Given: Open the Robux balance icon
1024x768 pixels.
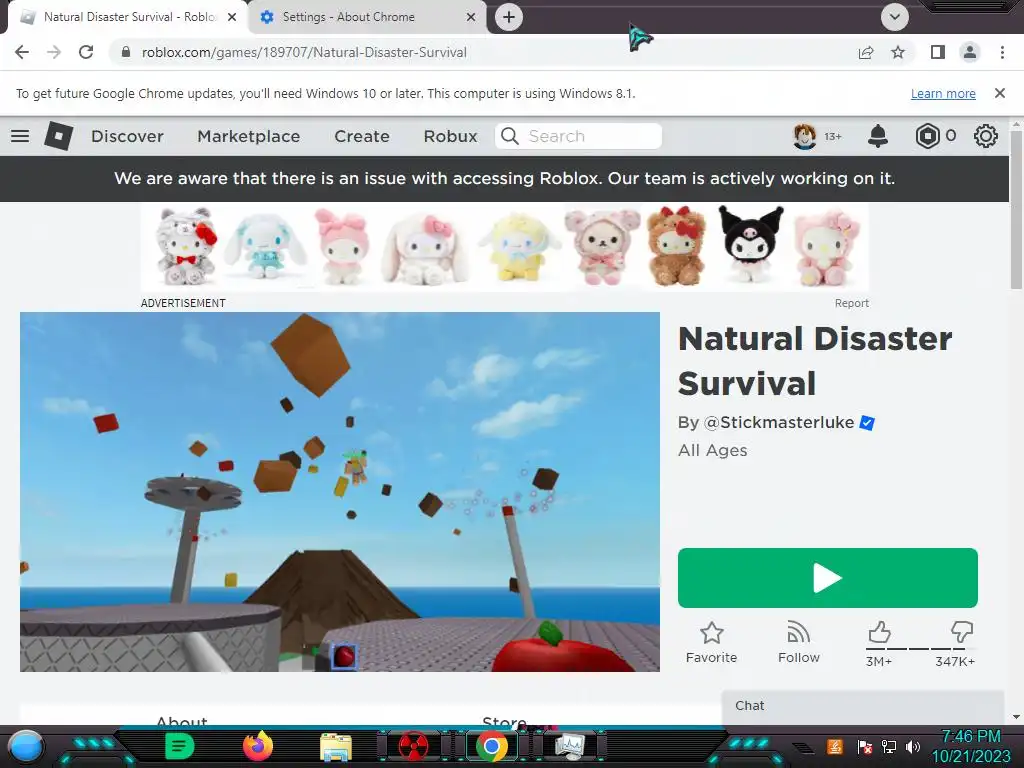Looking at the screenshot, I should 927,136.
